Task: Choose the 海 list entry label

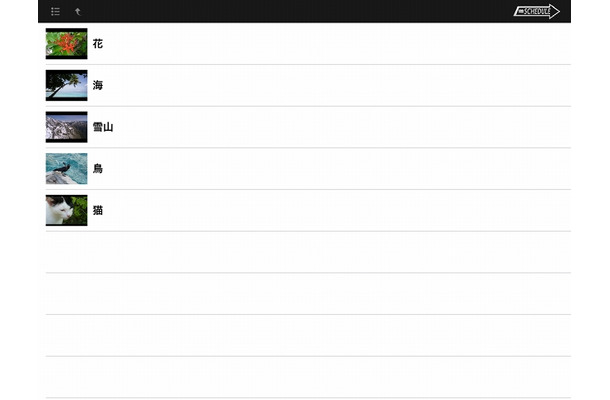Action: pyautogui.click(x=98, y=85)
